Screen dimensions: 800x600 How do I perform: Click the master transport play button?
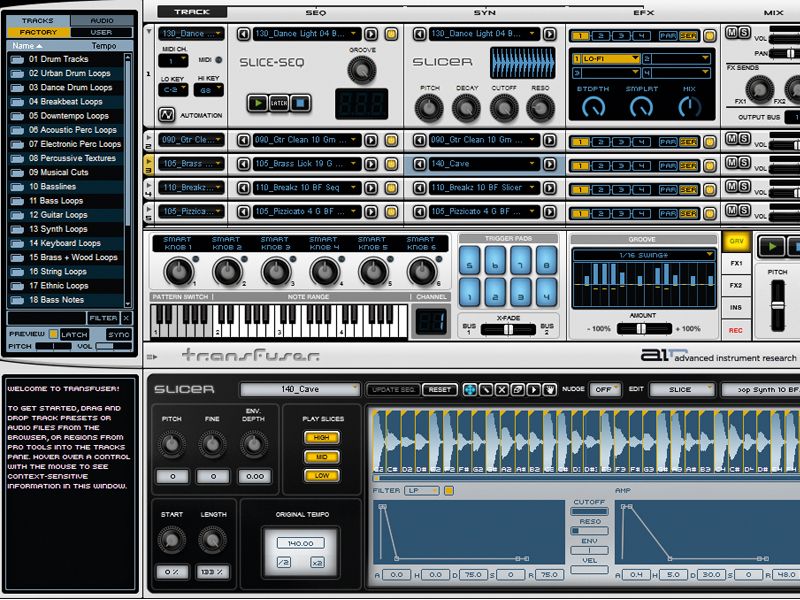[x=772, y=247]
